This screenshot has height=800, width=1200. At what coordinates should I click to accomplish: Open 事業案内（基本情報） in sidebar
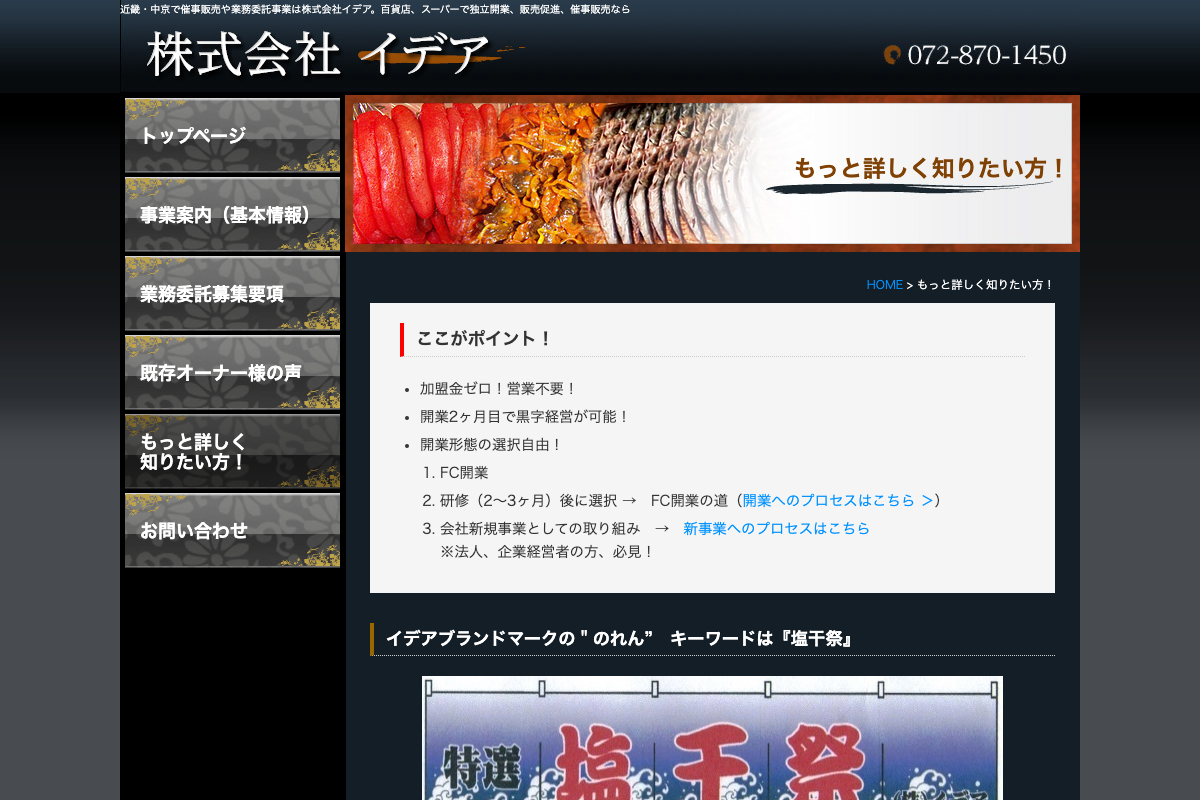coord(232,215)
